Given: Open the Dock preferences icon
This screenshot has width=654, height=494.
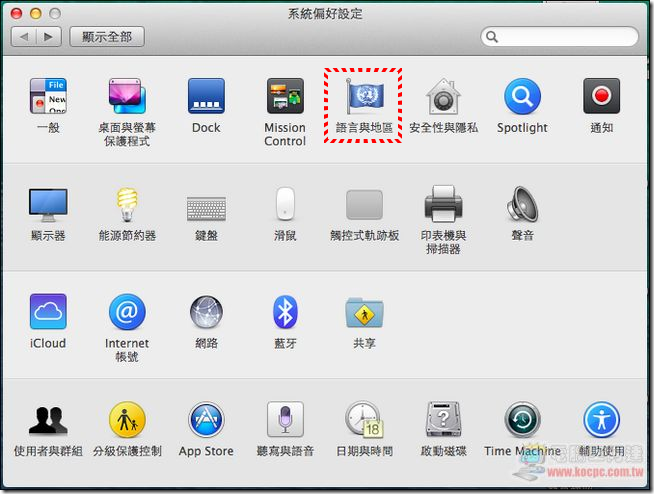Looking at the screenshot, I should tap(206, 96).
